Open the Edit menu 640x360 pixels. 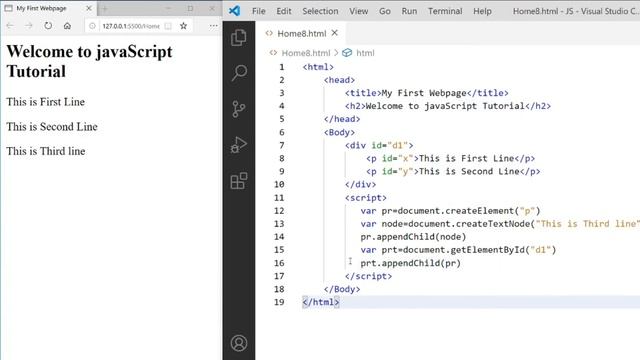tap(284, 11)
